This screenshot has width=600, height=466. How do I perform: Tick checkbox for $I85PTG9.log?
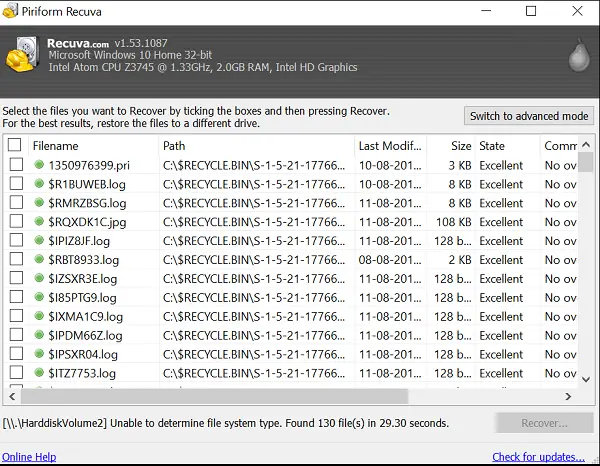tap(16, 297)
